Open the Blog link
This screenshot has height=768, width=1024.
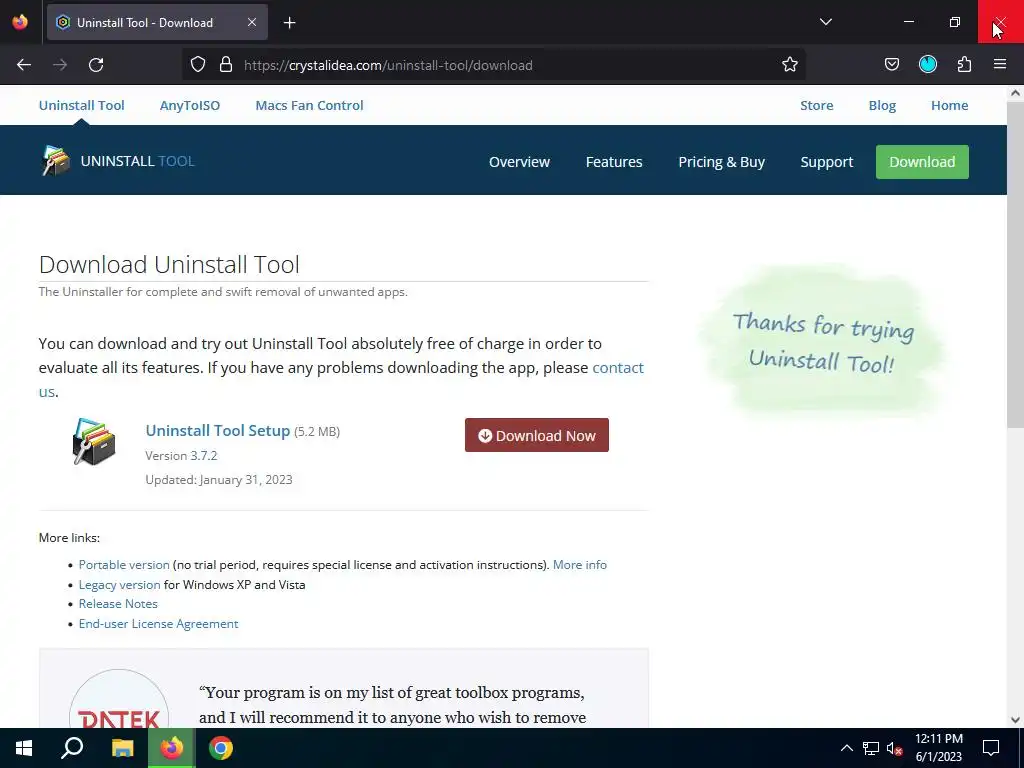[882, 105]
